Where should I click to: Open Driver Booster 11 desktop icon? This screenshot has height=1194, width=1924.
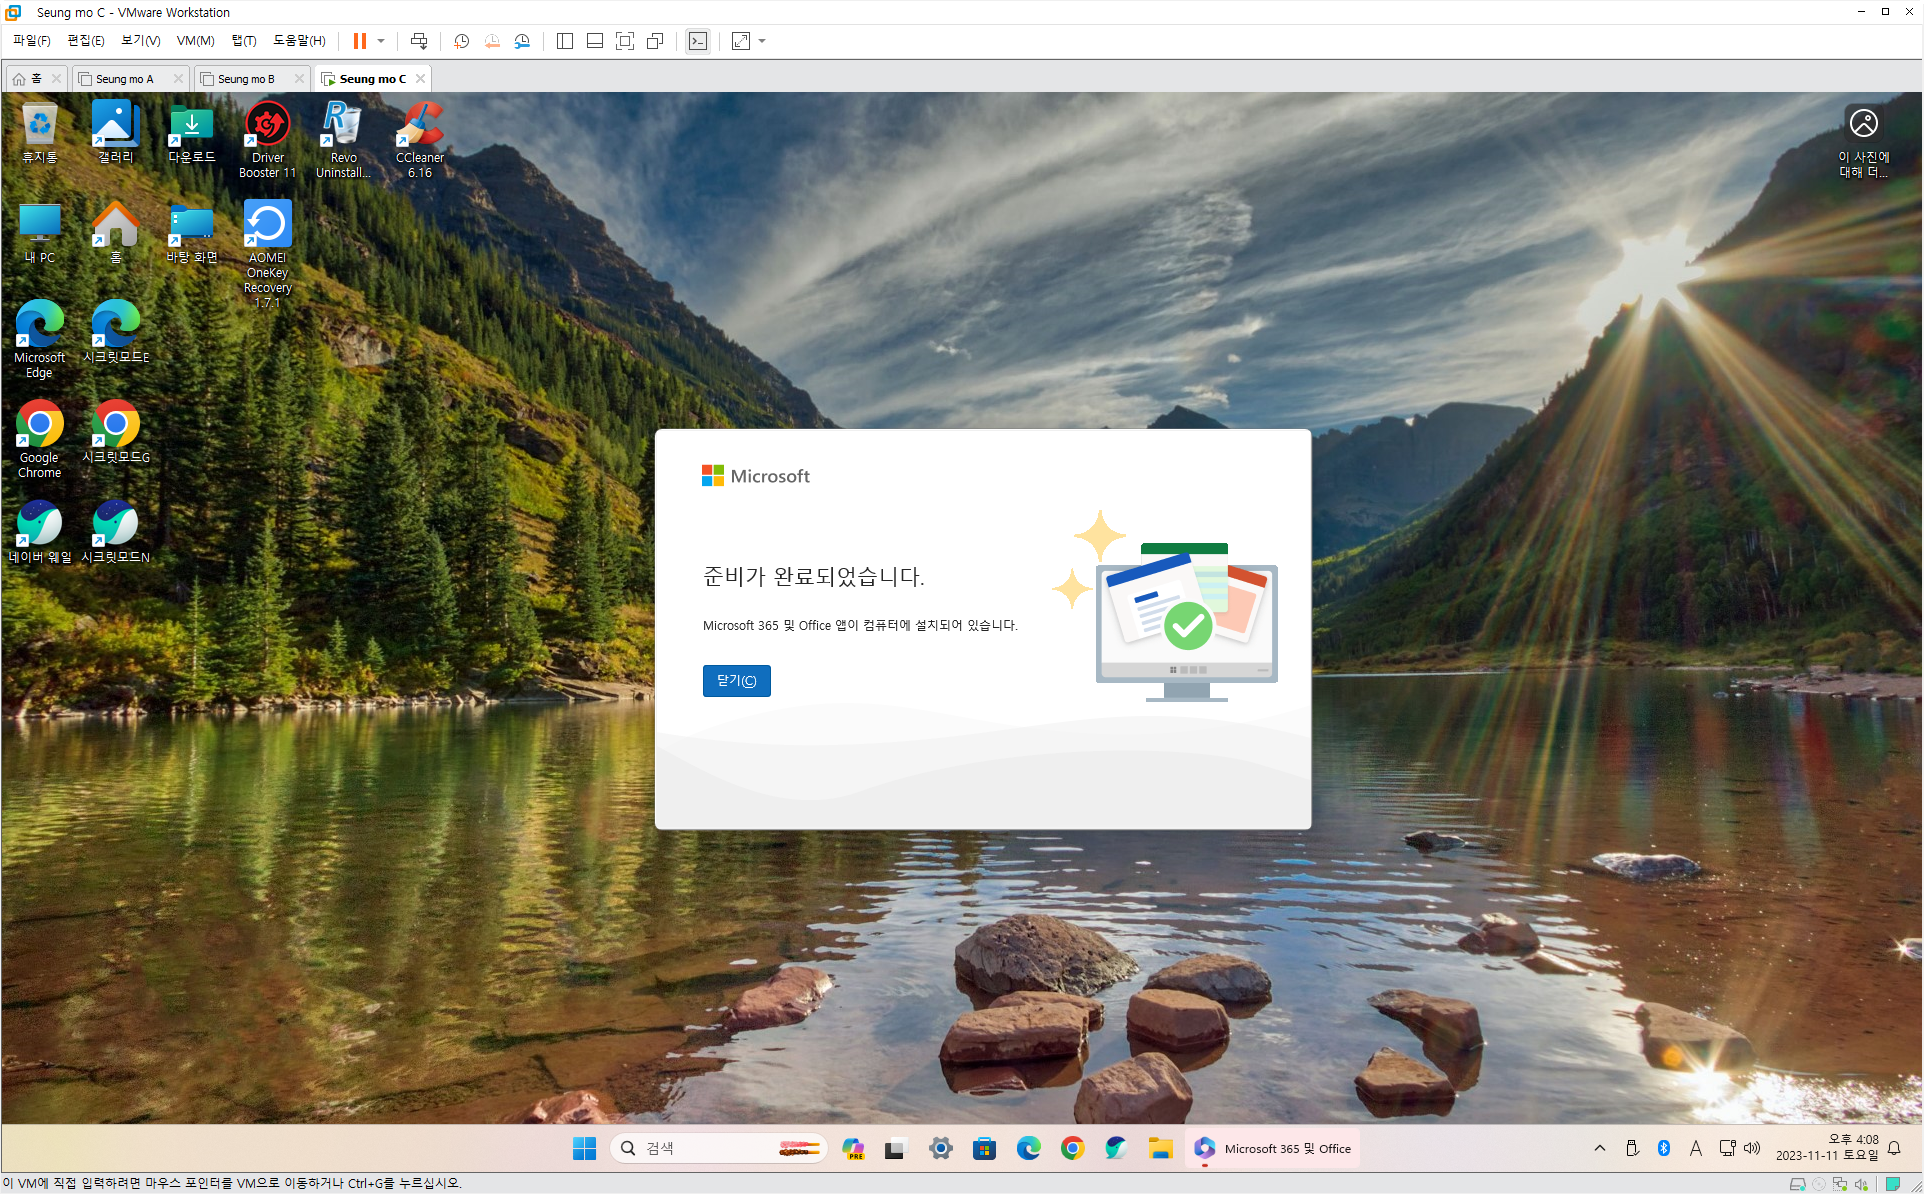click(x=267, y=139)
